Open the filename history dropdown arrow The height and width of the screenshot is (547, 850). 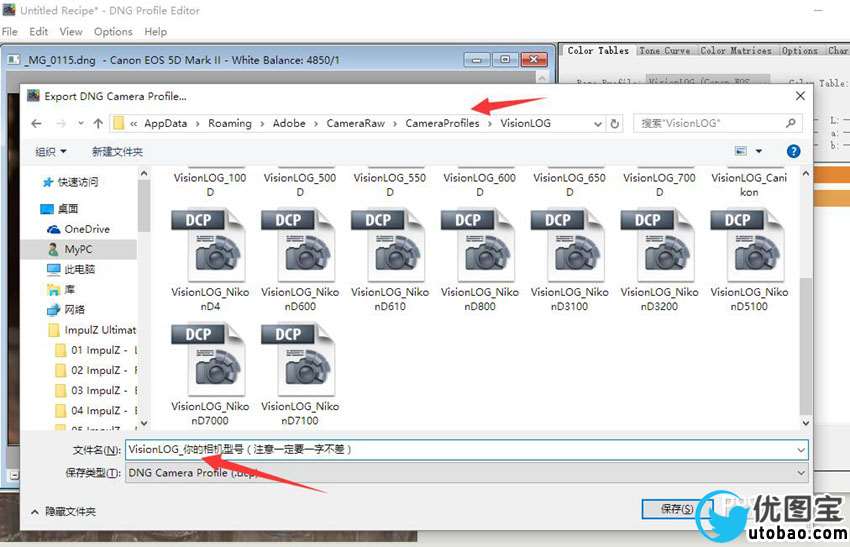pos(801,450)
